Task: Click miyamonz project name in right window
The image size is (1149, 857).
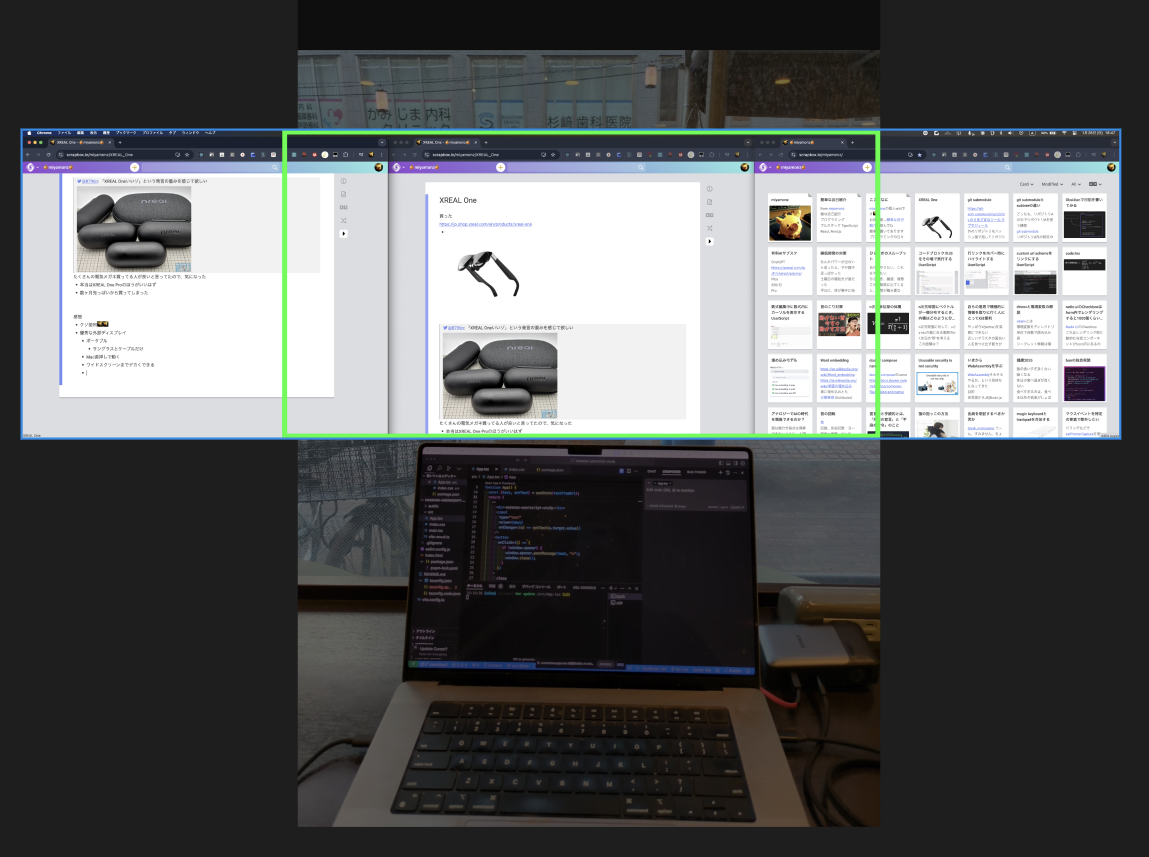Action: tap(791, 167)
